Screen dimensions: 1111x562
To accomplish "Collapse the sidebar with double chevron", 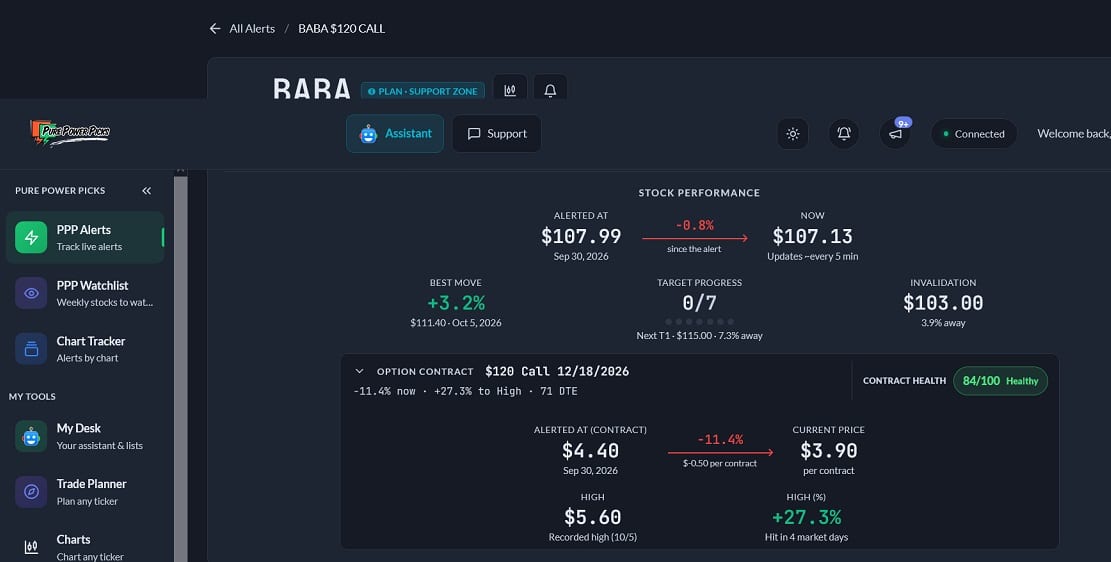I will 146,191.
